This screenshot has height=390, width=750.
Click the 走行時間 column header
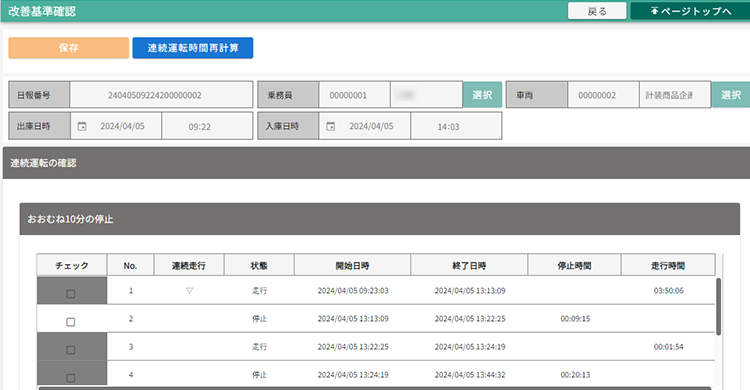click(x=668, y=266)
